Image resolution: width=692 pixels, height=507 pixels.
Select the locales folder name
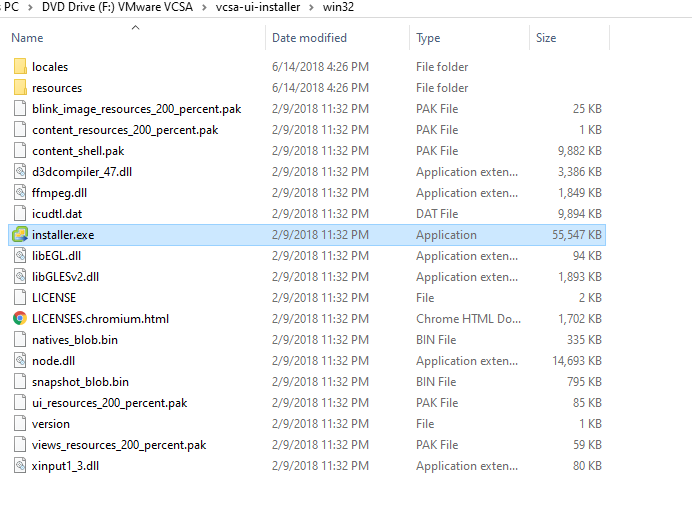(x=50, y=67)
